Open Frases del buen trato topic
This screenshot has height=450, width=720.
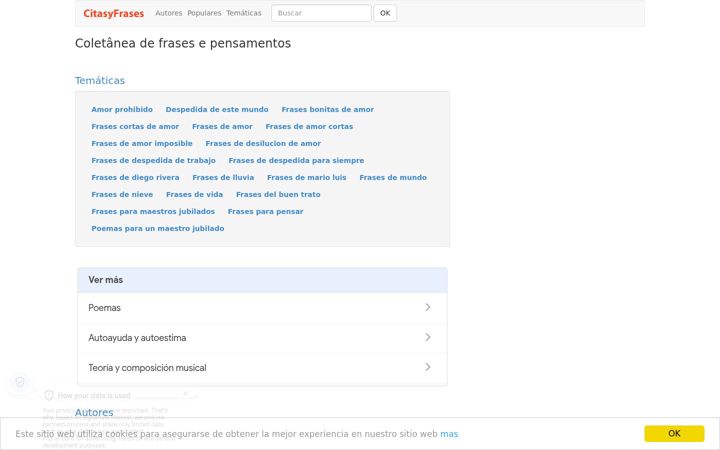click(278, 194)
